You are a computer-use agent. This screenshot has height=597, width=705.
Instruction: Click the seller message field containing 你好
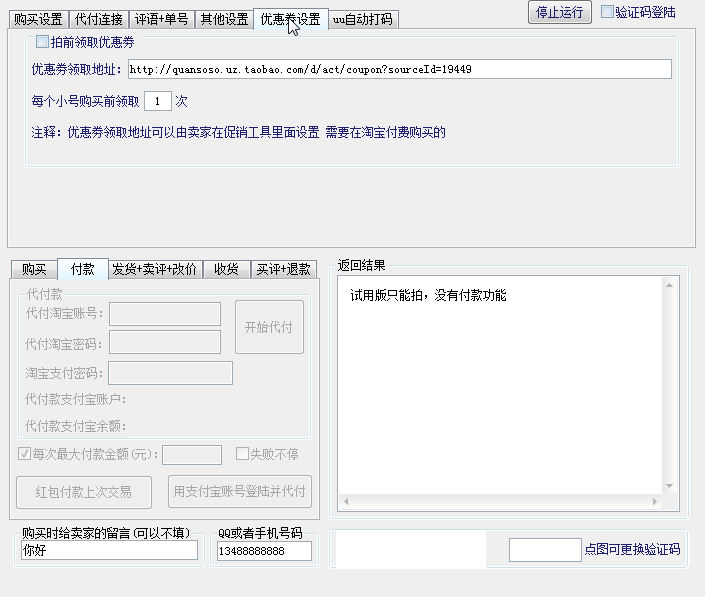[109, 550]
